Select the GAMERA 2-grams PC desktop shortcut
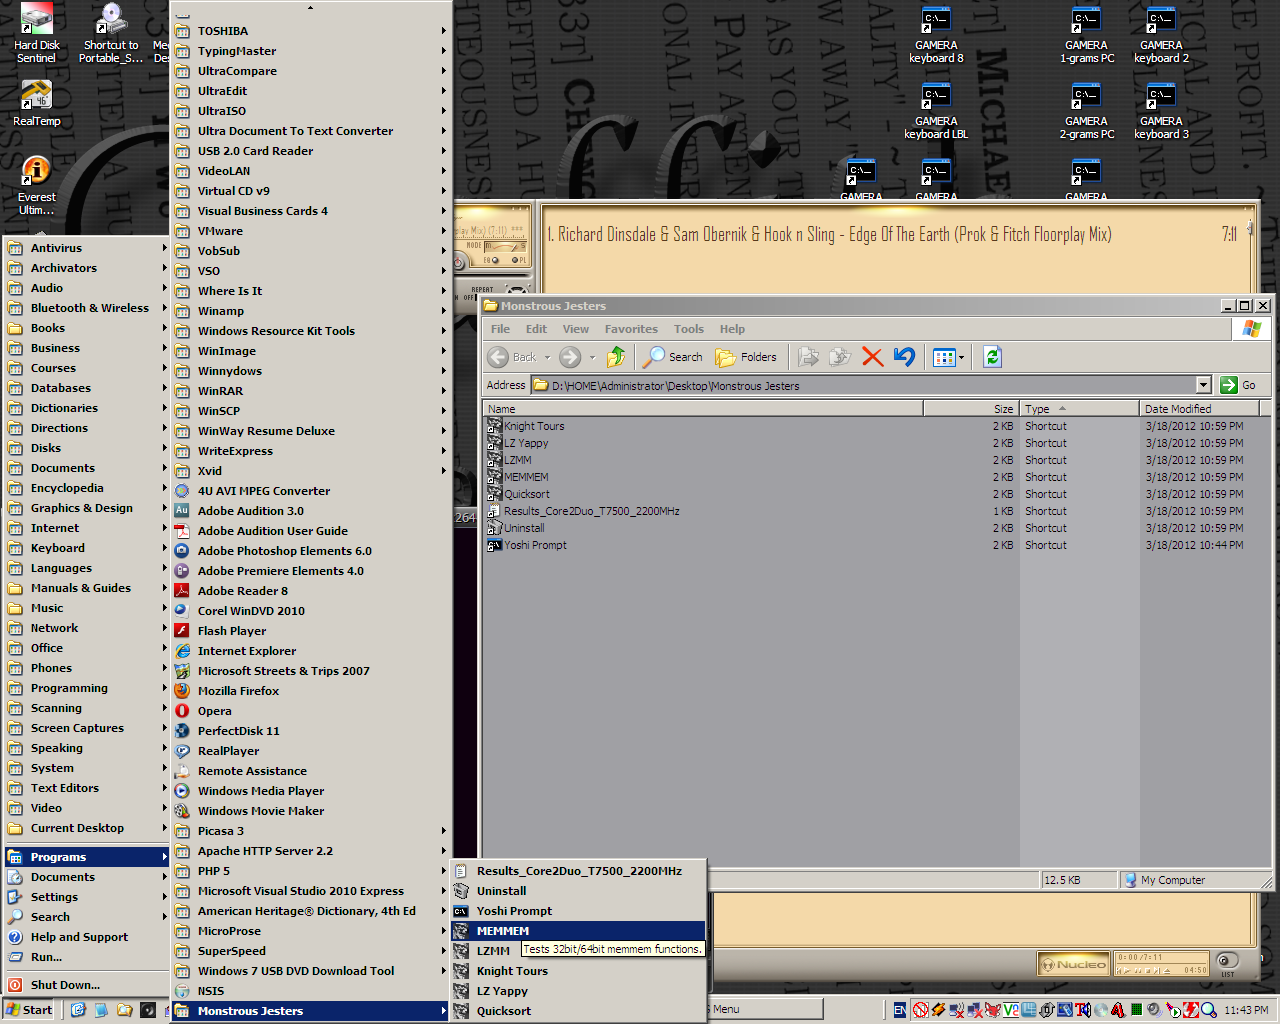 click(x=1087, y=112)
